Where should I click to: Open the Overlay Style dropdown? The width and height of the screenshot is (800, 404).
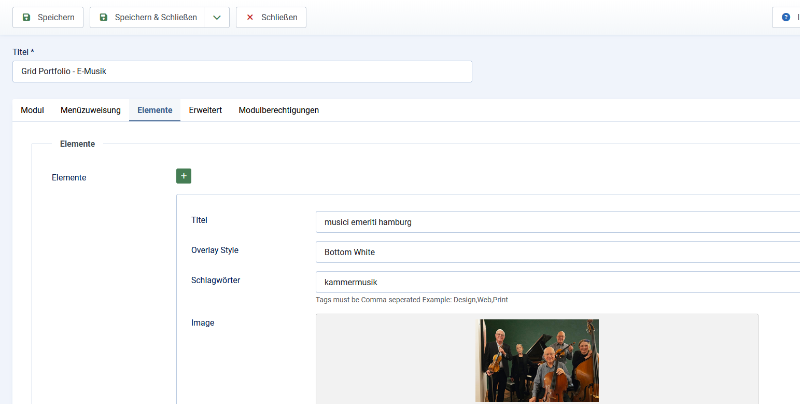pos(556,252)
